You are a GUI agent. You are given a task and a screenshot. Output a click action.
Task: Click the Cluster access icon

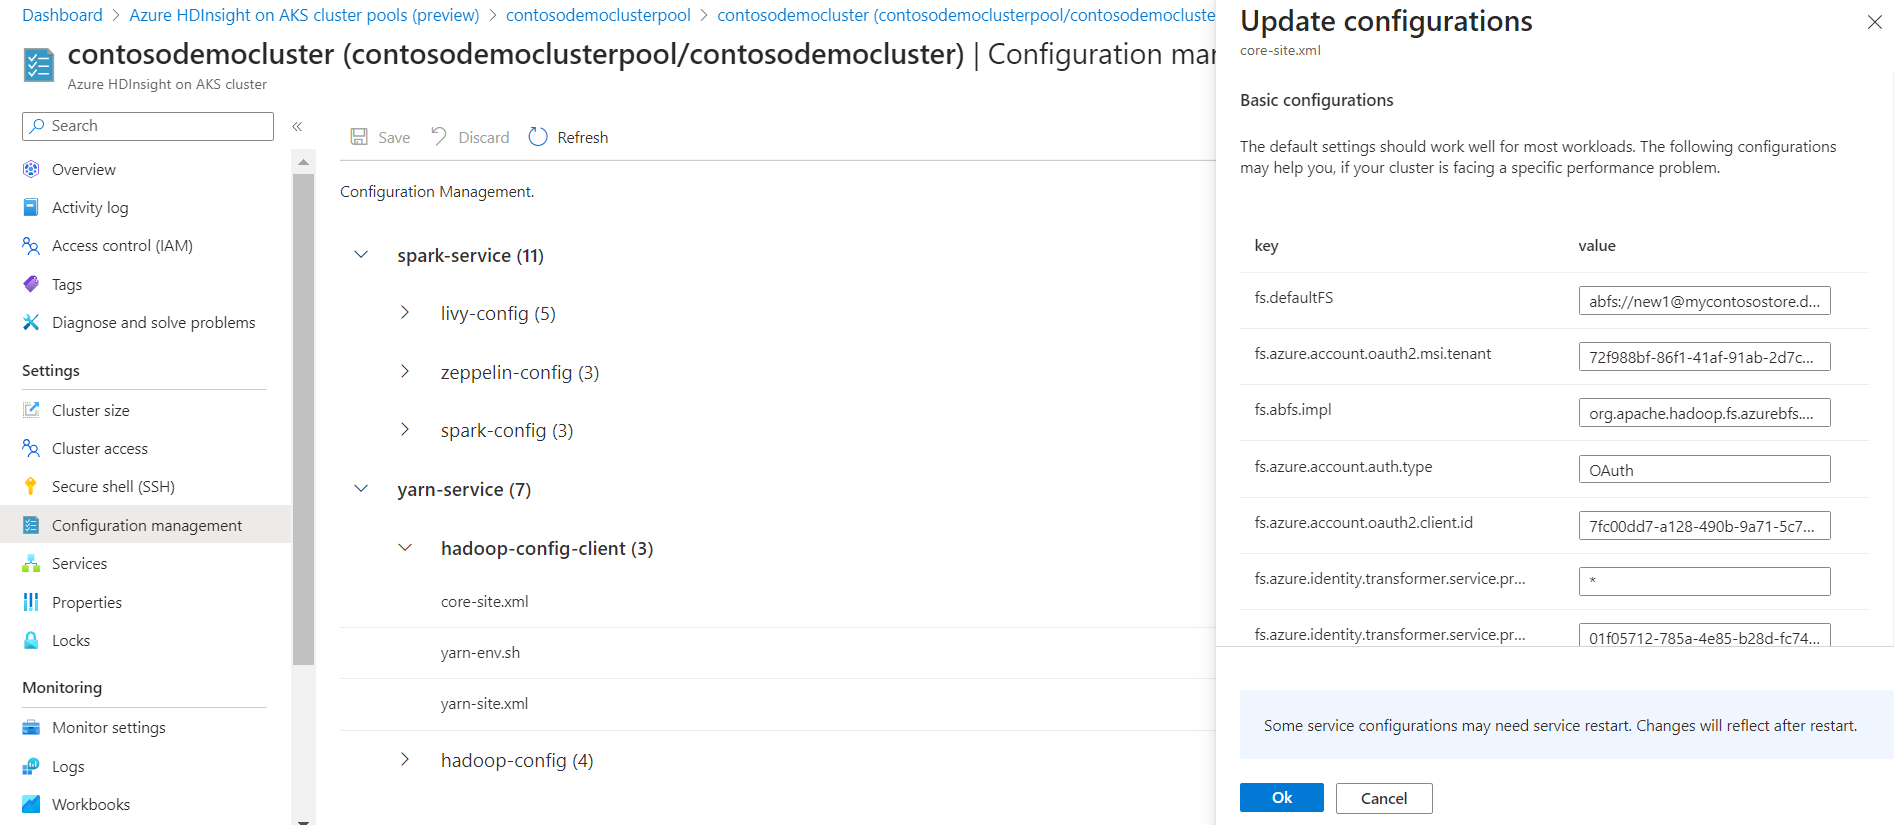point(31,448)
